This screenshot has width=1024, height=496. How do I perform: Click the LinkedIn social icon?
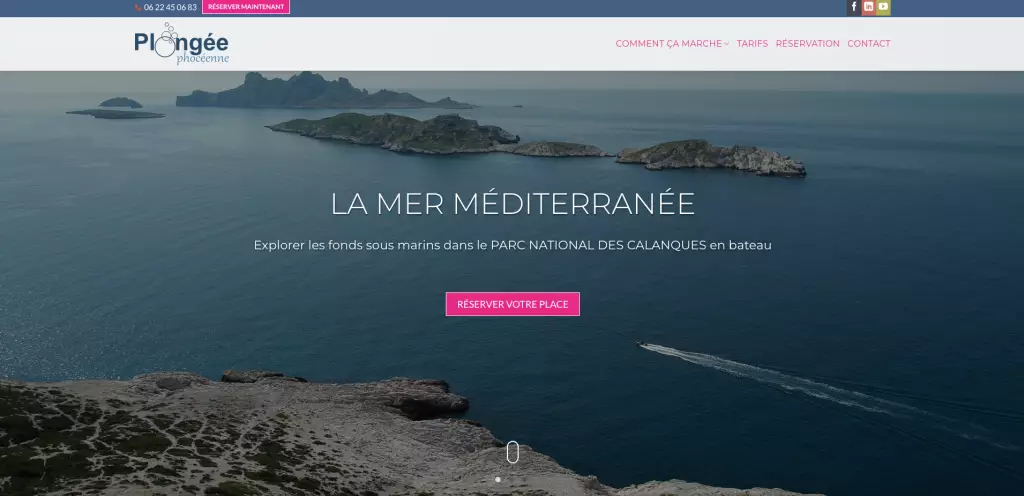869,7
